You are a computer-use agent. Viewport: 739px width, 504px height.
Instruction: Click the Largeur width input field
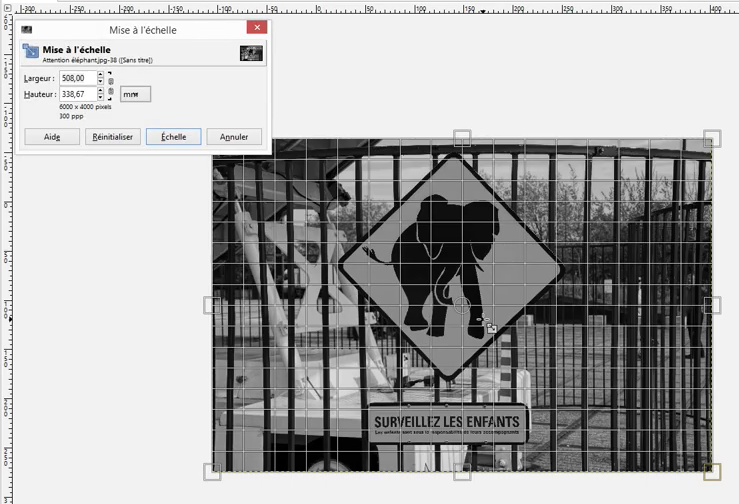(x=77, y=78)
